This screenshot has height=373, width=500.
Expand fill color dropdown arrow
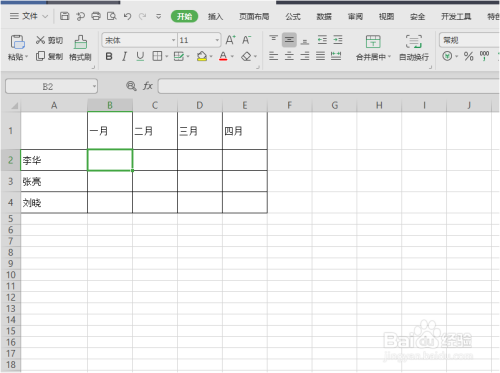tap(211, 57)
